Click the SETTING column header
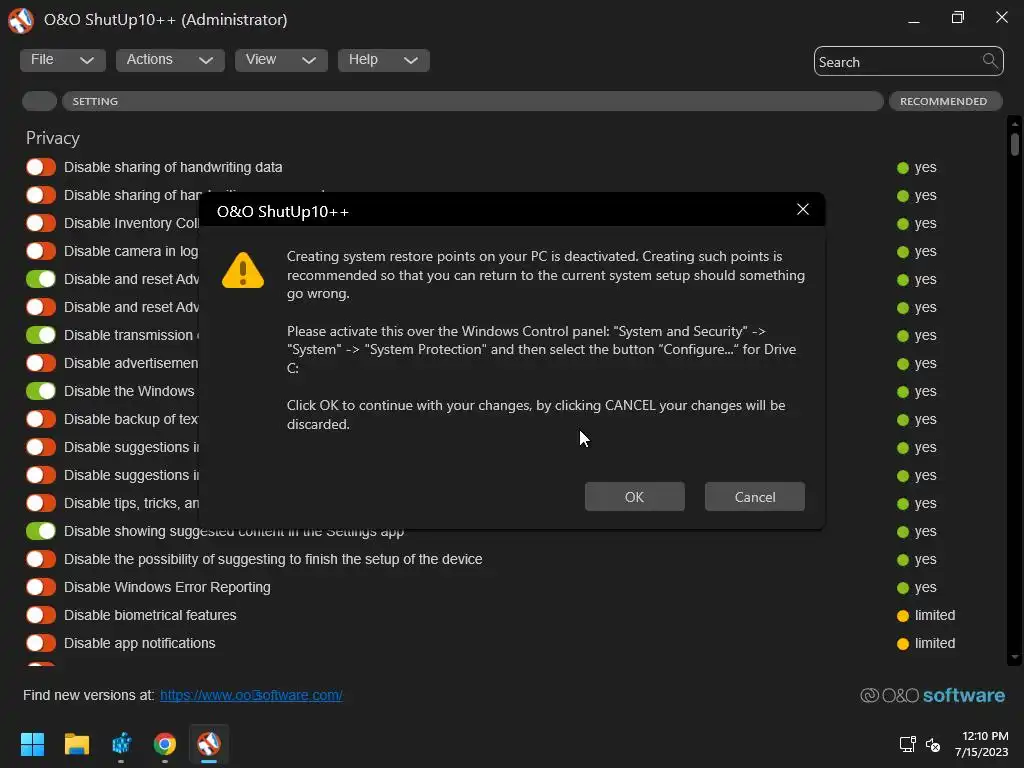1024x768 pixels. tap(473, 101)
